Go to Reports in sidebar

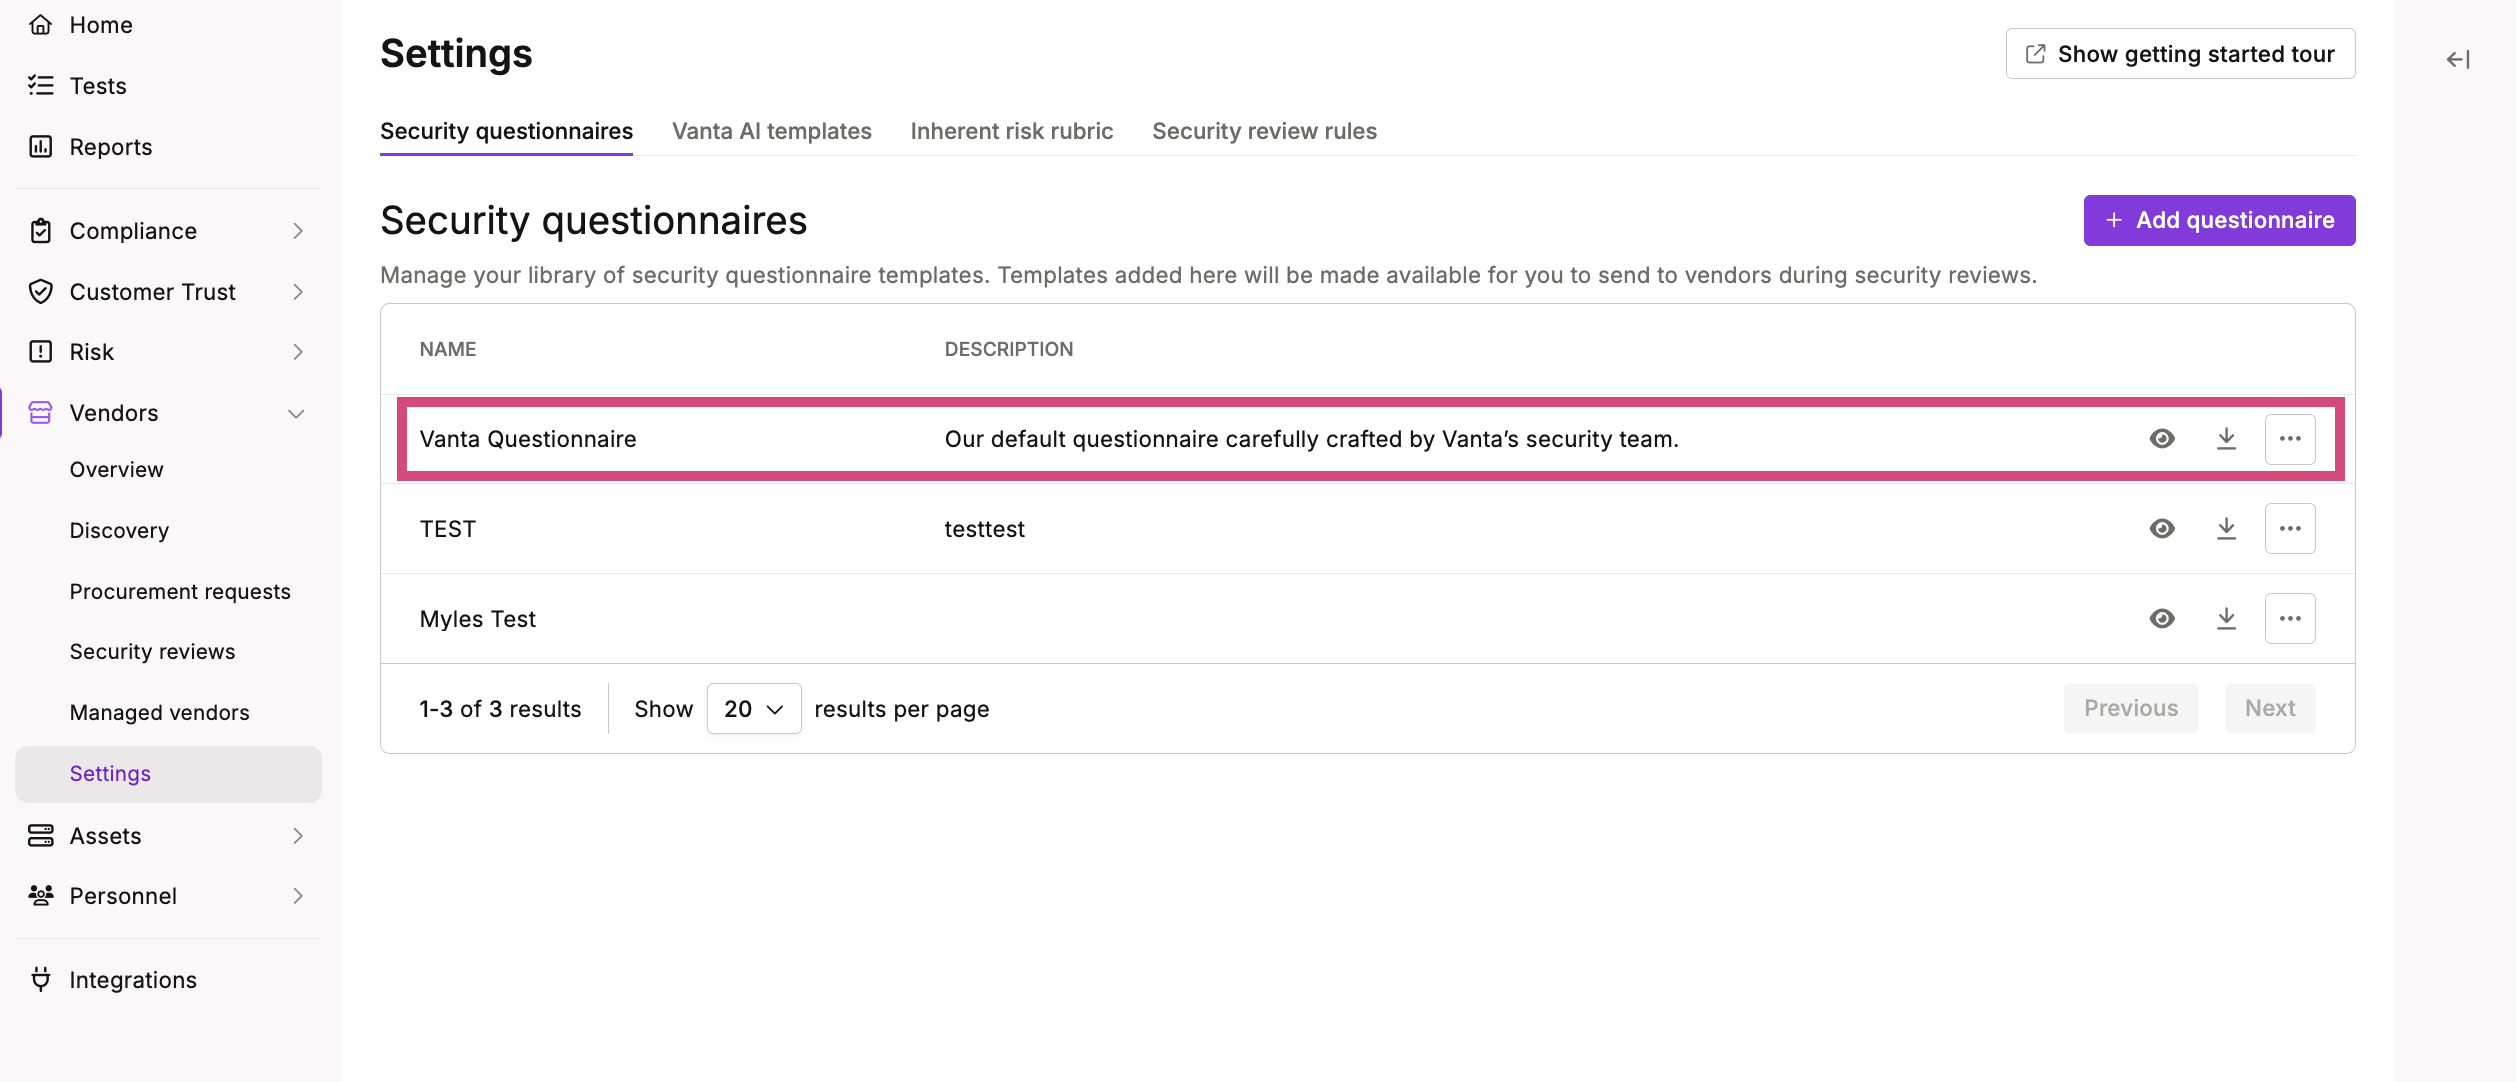111,147
